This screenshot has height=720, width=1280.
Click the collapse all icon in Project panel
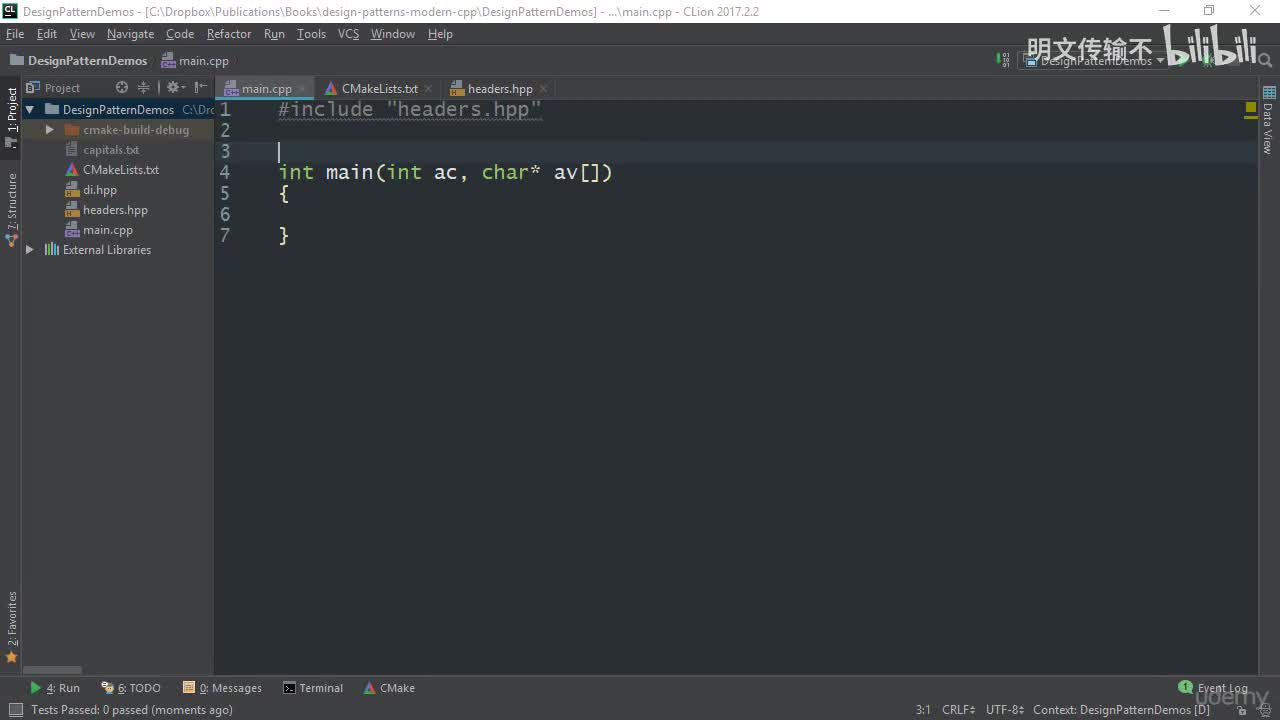pyautogui.click(x=143, y=88)
